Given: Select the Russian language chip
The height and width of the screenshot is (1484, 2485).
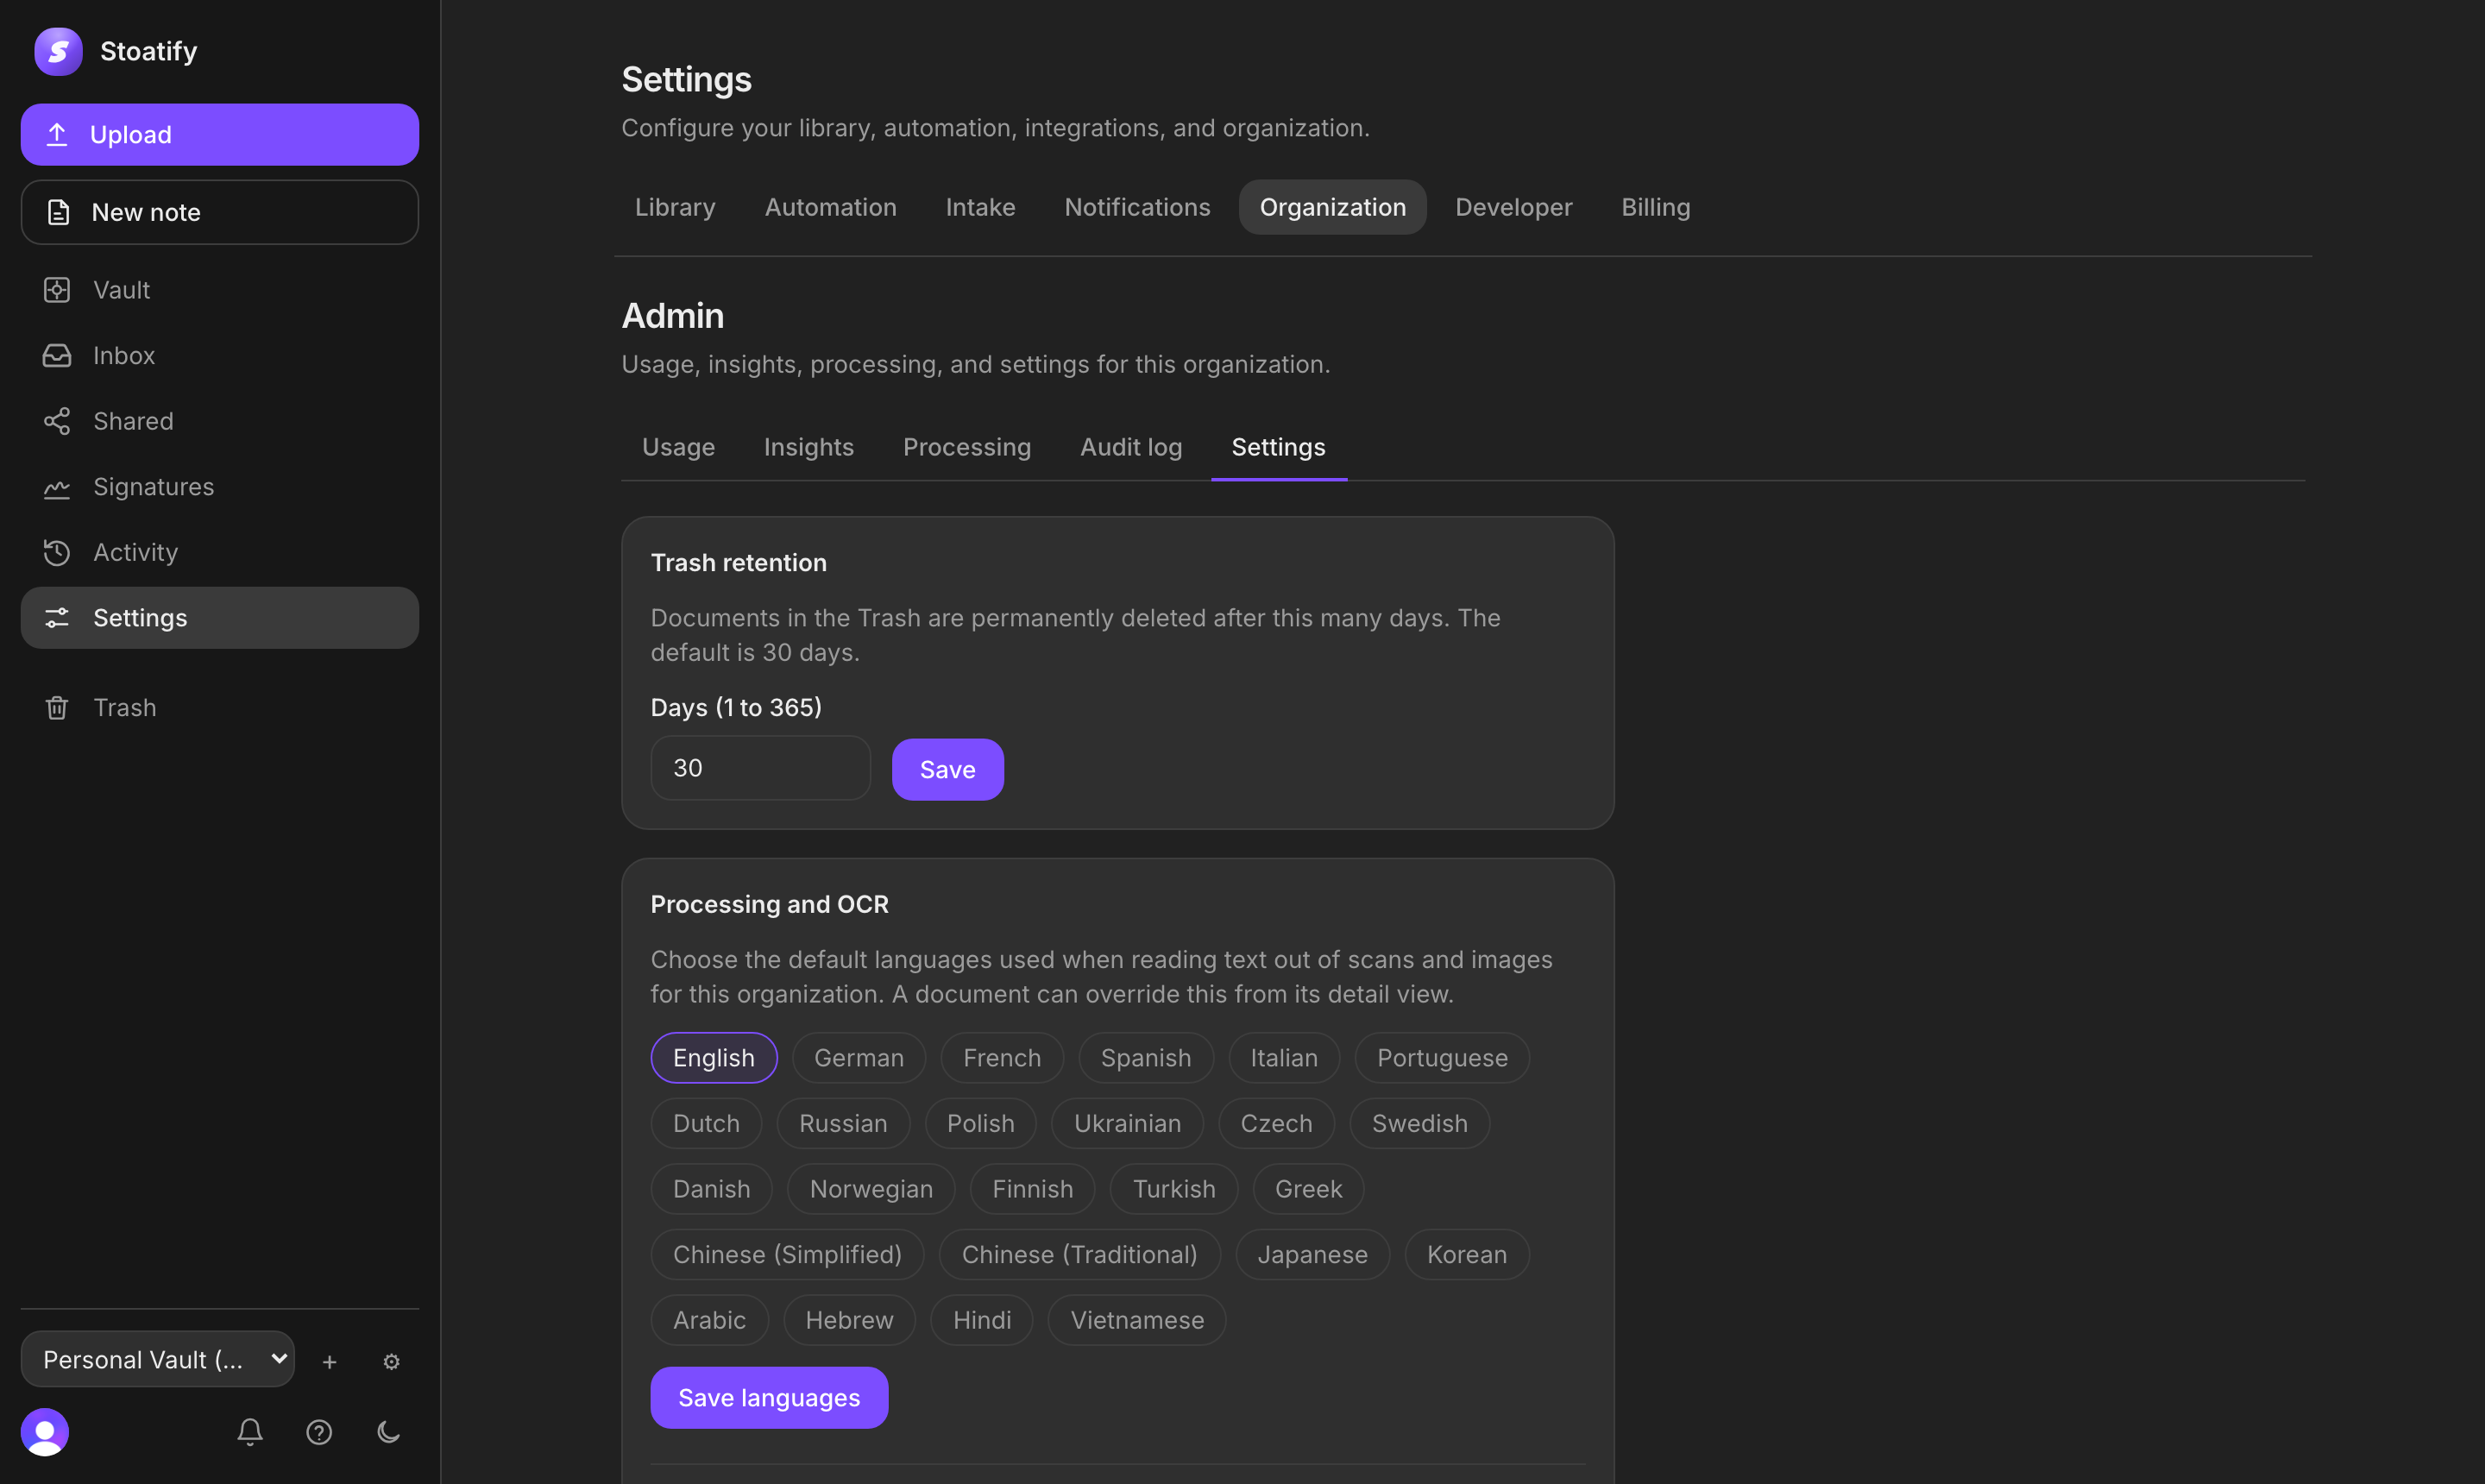Looking at the screenshot, I should pos(843,1123).
